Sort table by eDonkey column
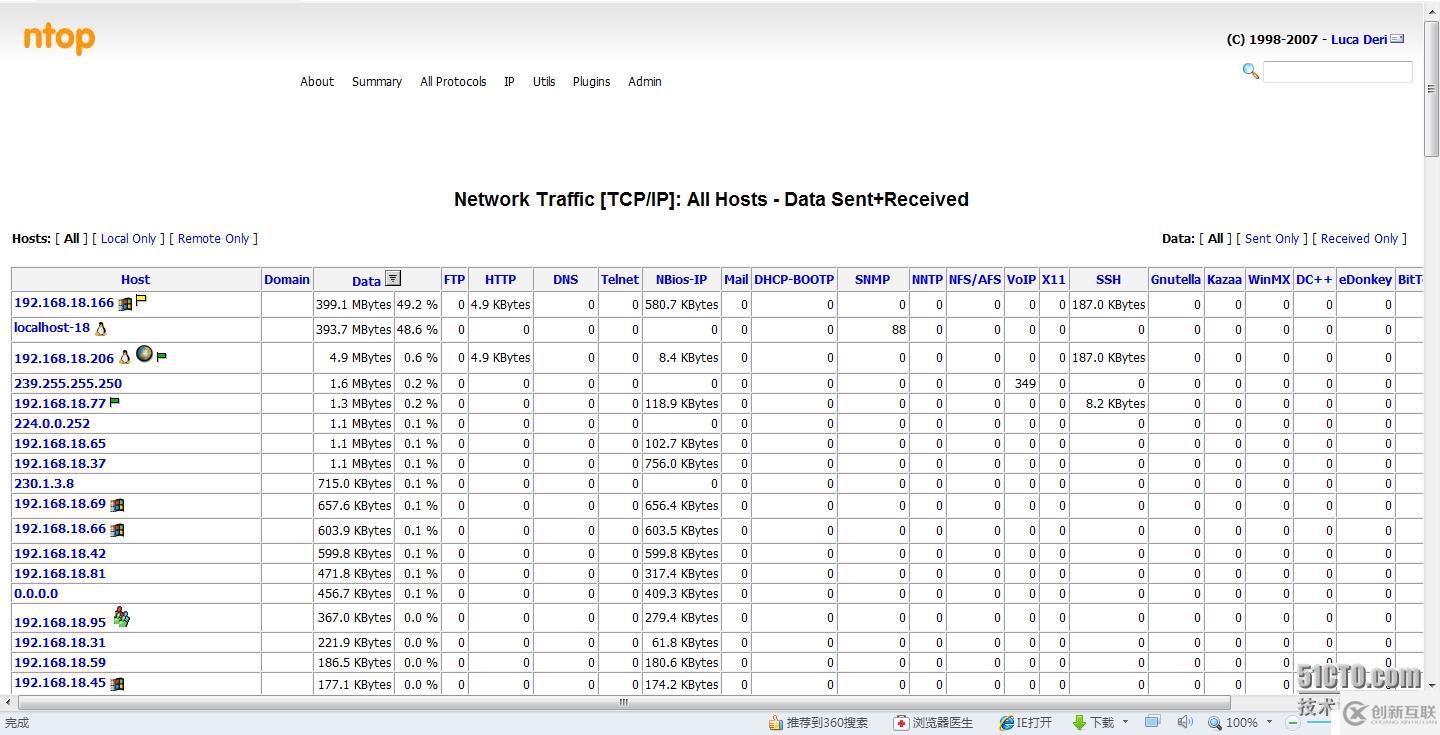 (x=1365, y=280)
